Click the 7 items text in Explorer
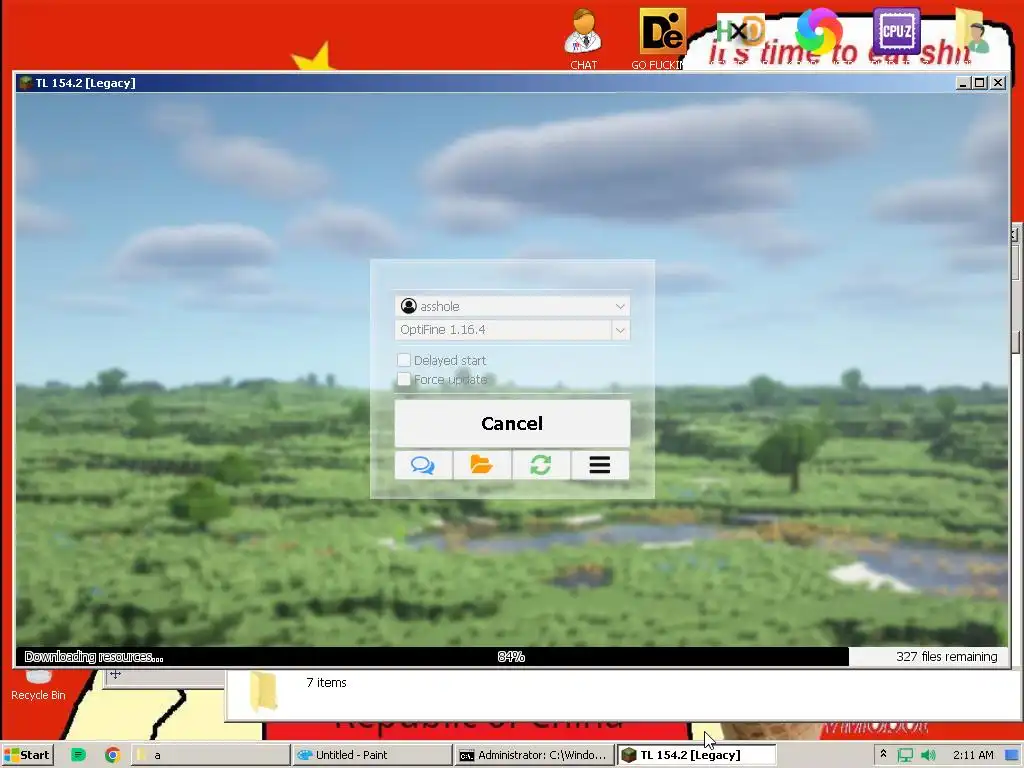 click(x=326, y=682)
